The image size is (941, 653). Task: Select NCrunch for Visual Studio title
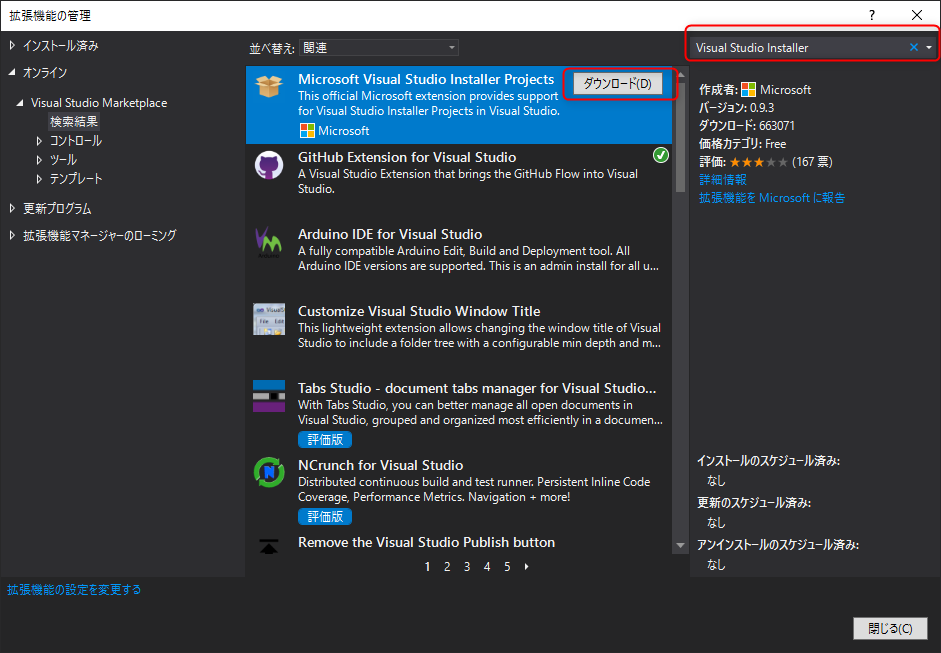(380, 465)
